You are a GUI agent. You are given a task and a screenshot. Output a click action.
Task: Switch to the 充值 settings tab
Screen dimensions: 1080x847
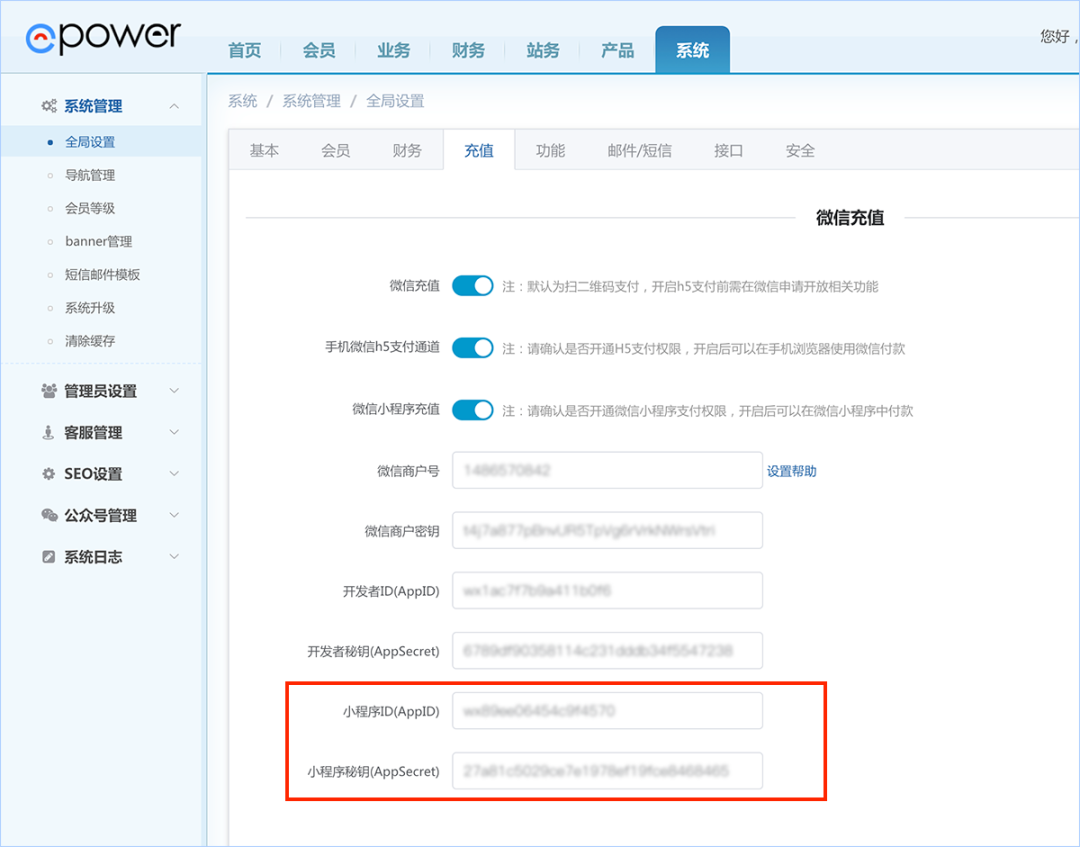pyautogui.click(x=479, y=150)
